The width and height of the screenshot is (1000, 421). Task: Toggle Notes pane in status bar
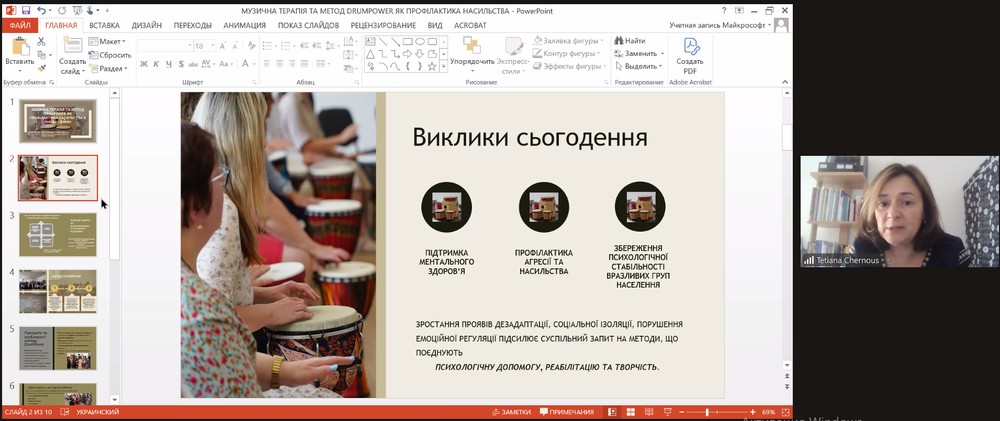point(510,412)
